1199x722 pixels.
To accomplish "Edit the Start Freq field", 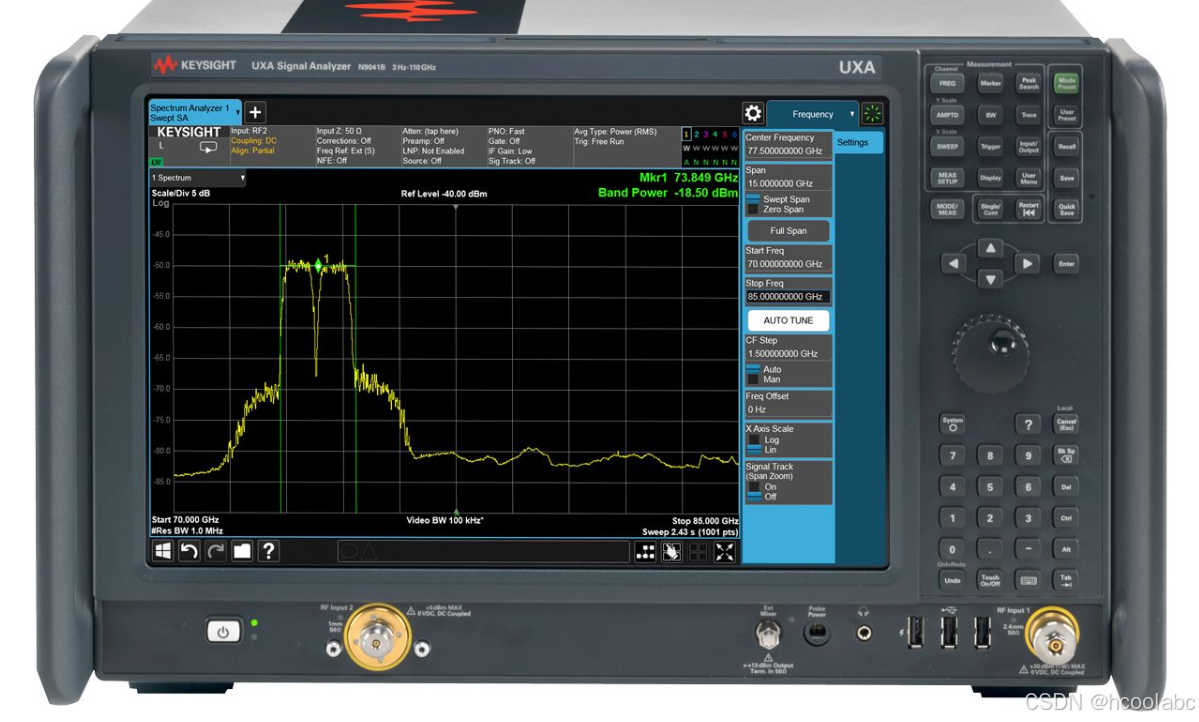I will pyautogui.click(x=788, y=258).
